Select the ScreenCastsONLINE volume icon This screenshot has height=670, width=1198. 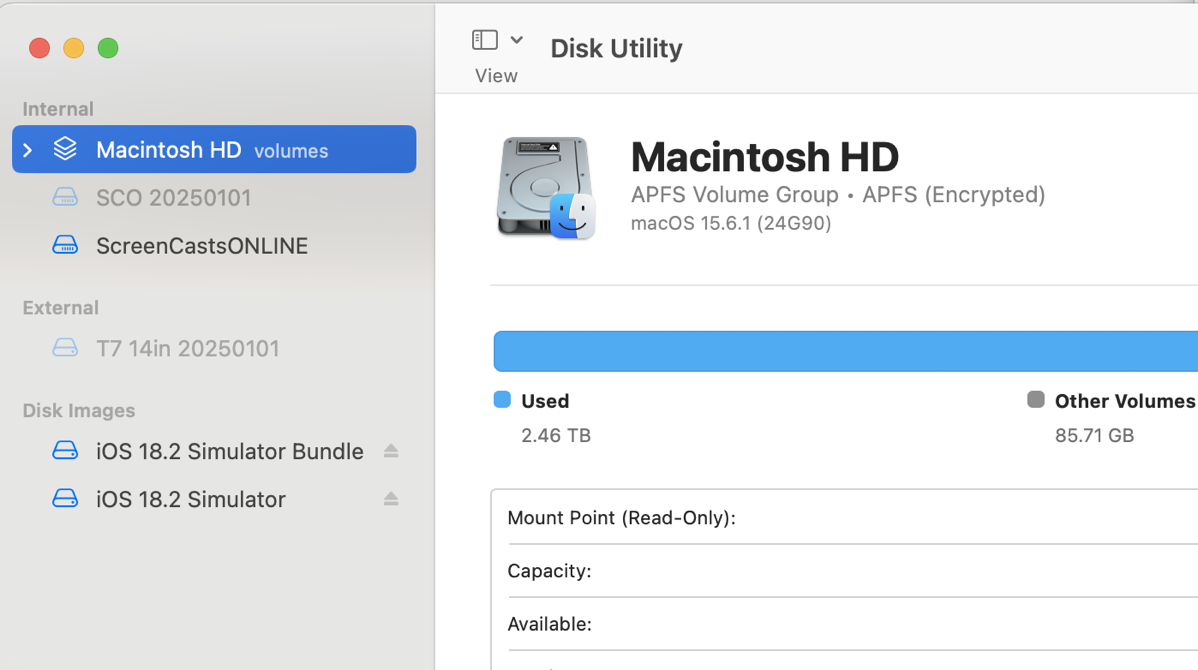[x=65, y=245]
